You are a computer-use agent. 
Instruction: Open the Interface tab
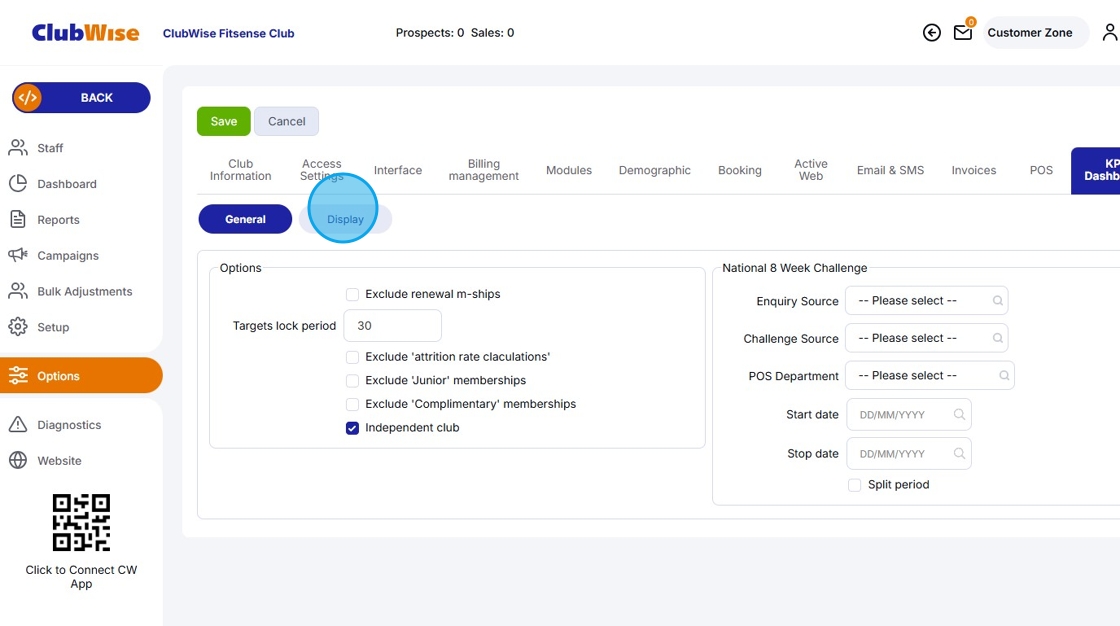398,170
